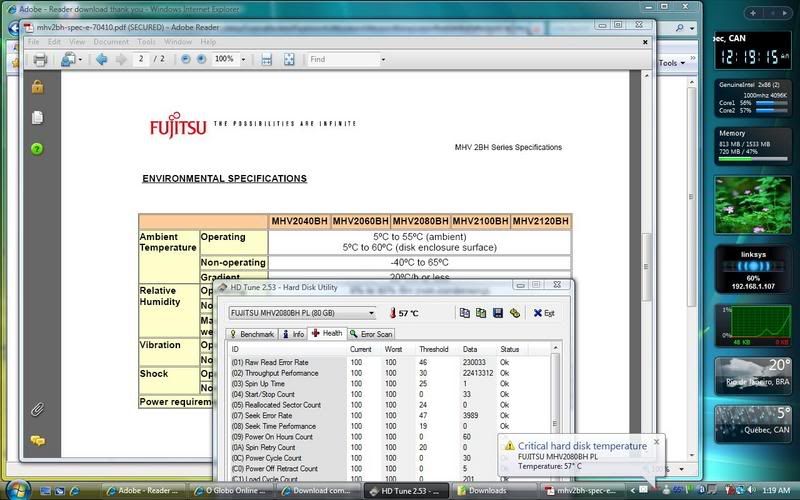
Task: Open the green help icon in Reader sidebar
Action: tap(37, 149)
